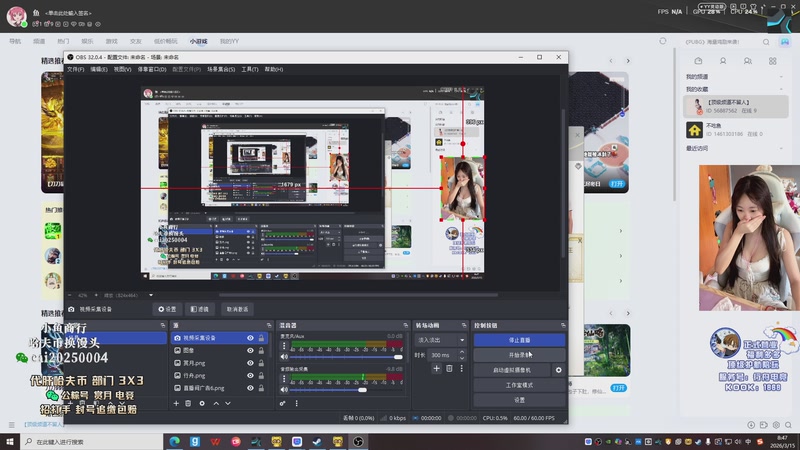Viewport: 800px width, 450px height.
Task: Click the remove source trash icon
Action: 189,403
